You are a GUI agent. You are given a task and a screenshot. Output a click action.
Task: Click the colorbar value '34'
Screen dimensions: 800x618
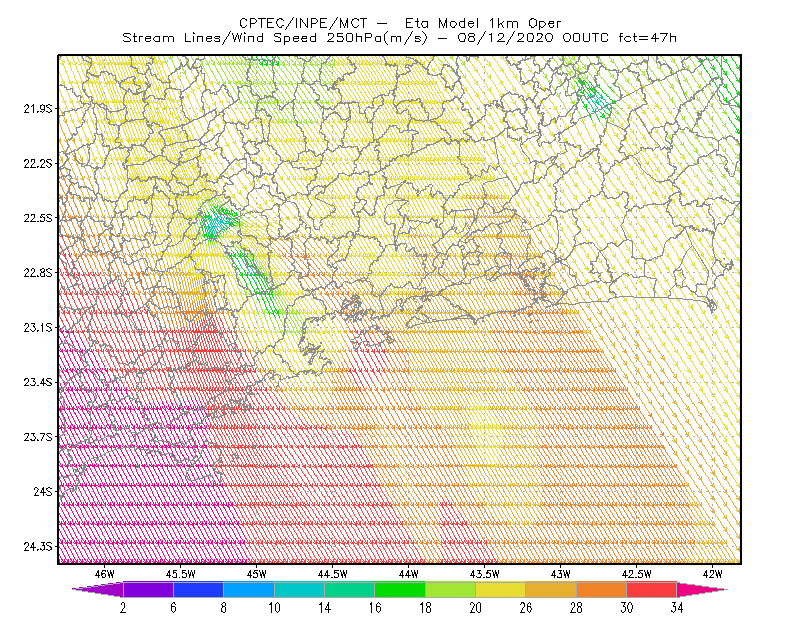[x=677, y=608]
